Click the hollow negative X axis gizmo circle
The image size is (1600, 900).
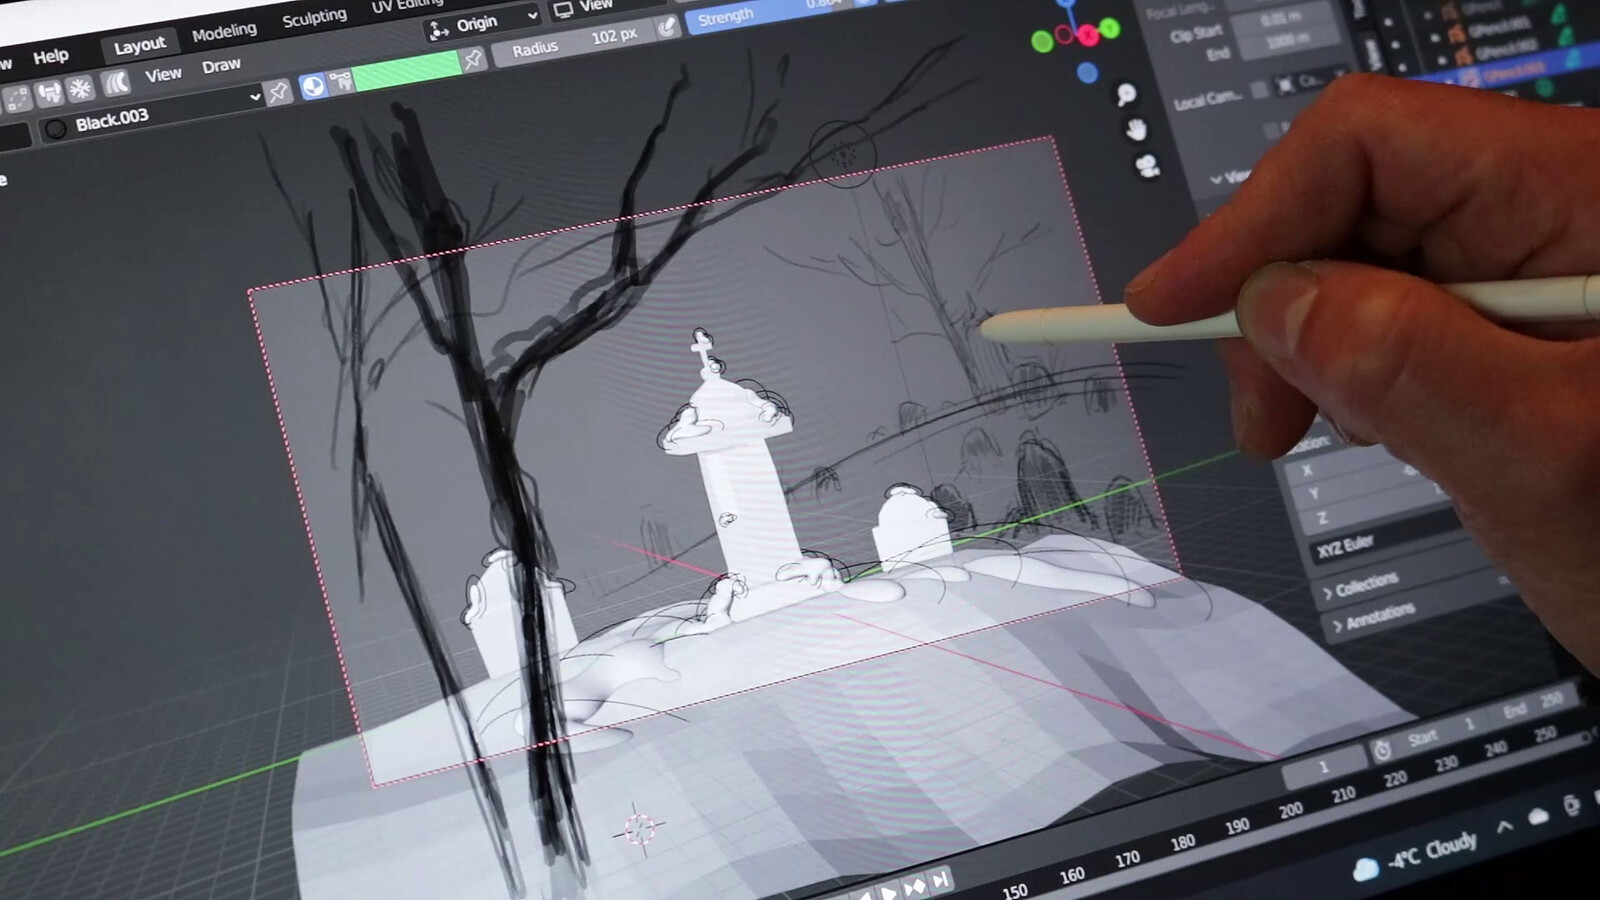tap(1065, 35)
